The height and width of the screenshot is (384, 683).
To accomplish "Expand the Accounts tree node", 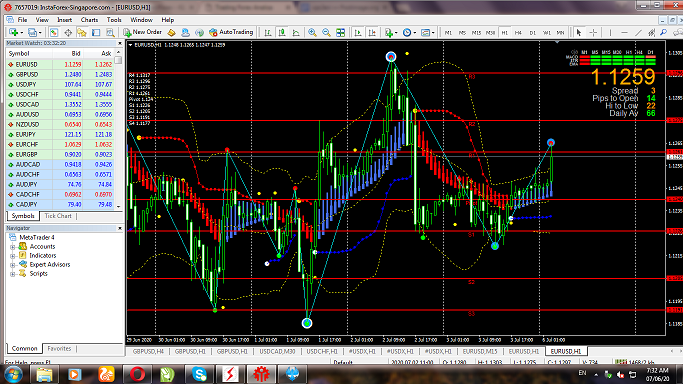I will pyautogui.click(x=13, y=247).
